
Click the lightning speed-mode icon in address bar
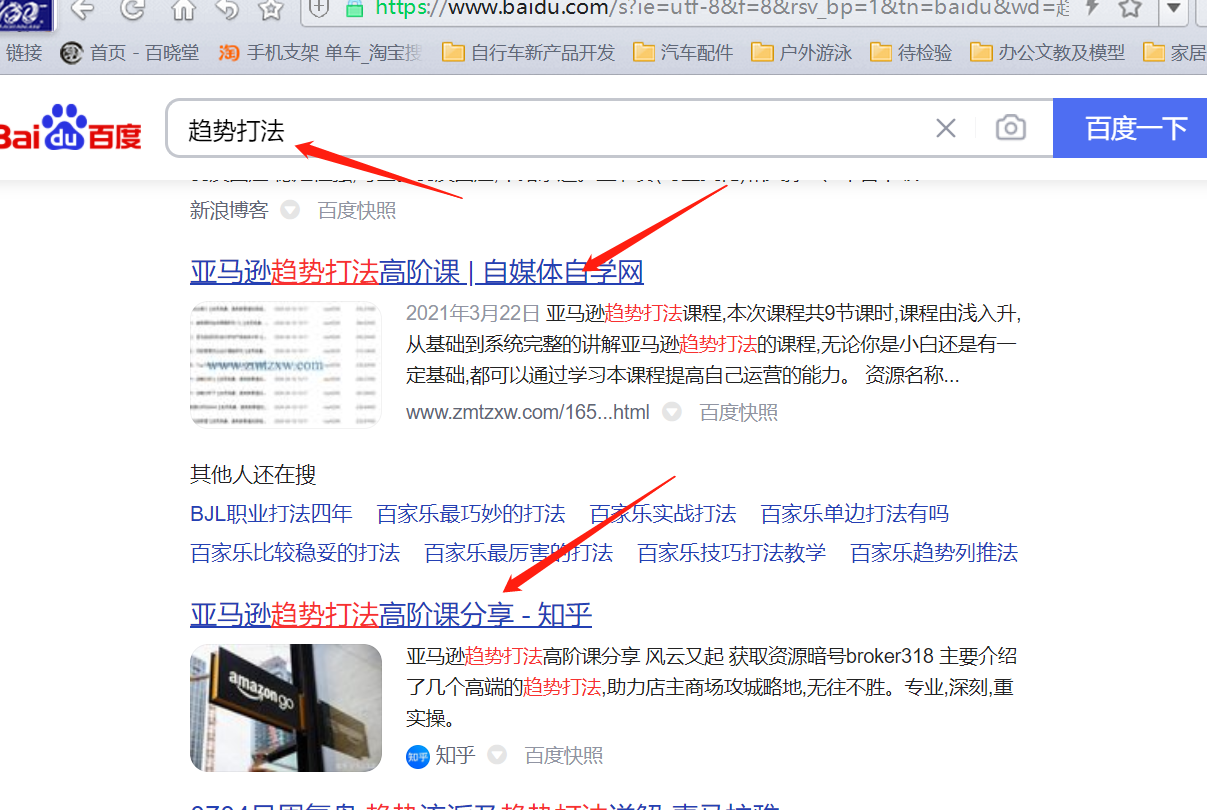click(1092, 8)
